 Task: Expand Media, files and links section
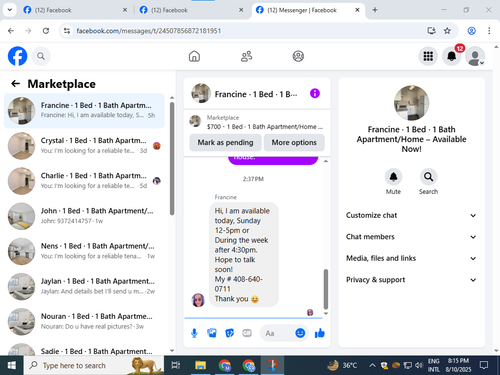point(411,258)
